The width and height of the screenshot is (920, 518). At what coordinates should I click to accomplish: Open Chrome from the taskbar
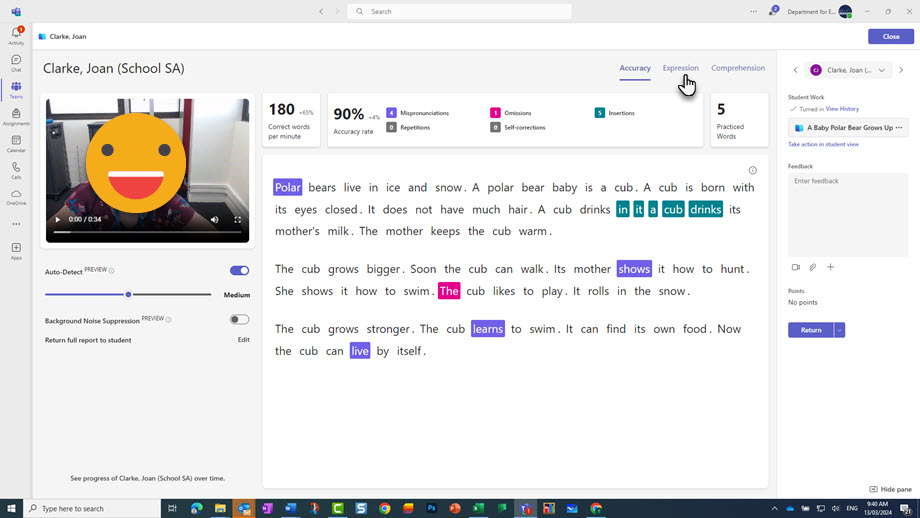[x=384, y=508]
